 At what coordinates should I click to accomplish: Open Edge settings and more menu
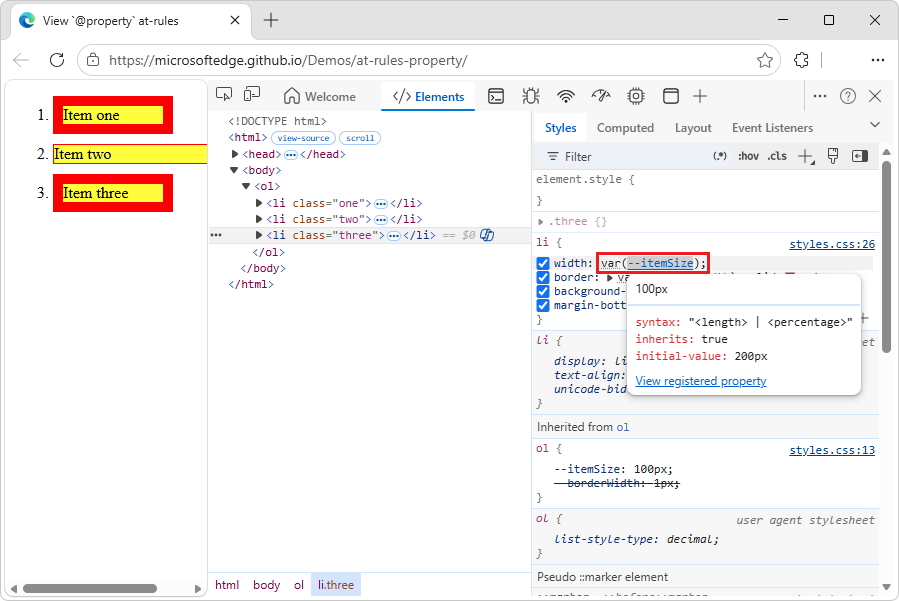(x=877, y=60)
